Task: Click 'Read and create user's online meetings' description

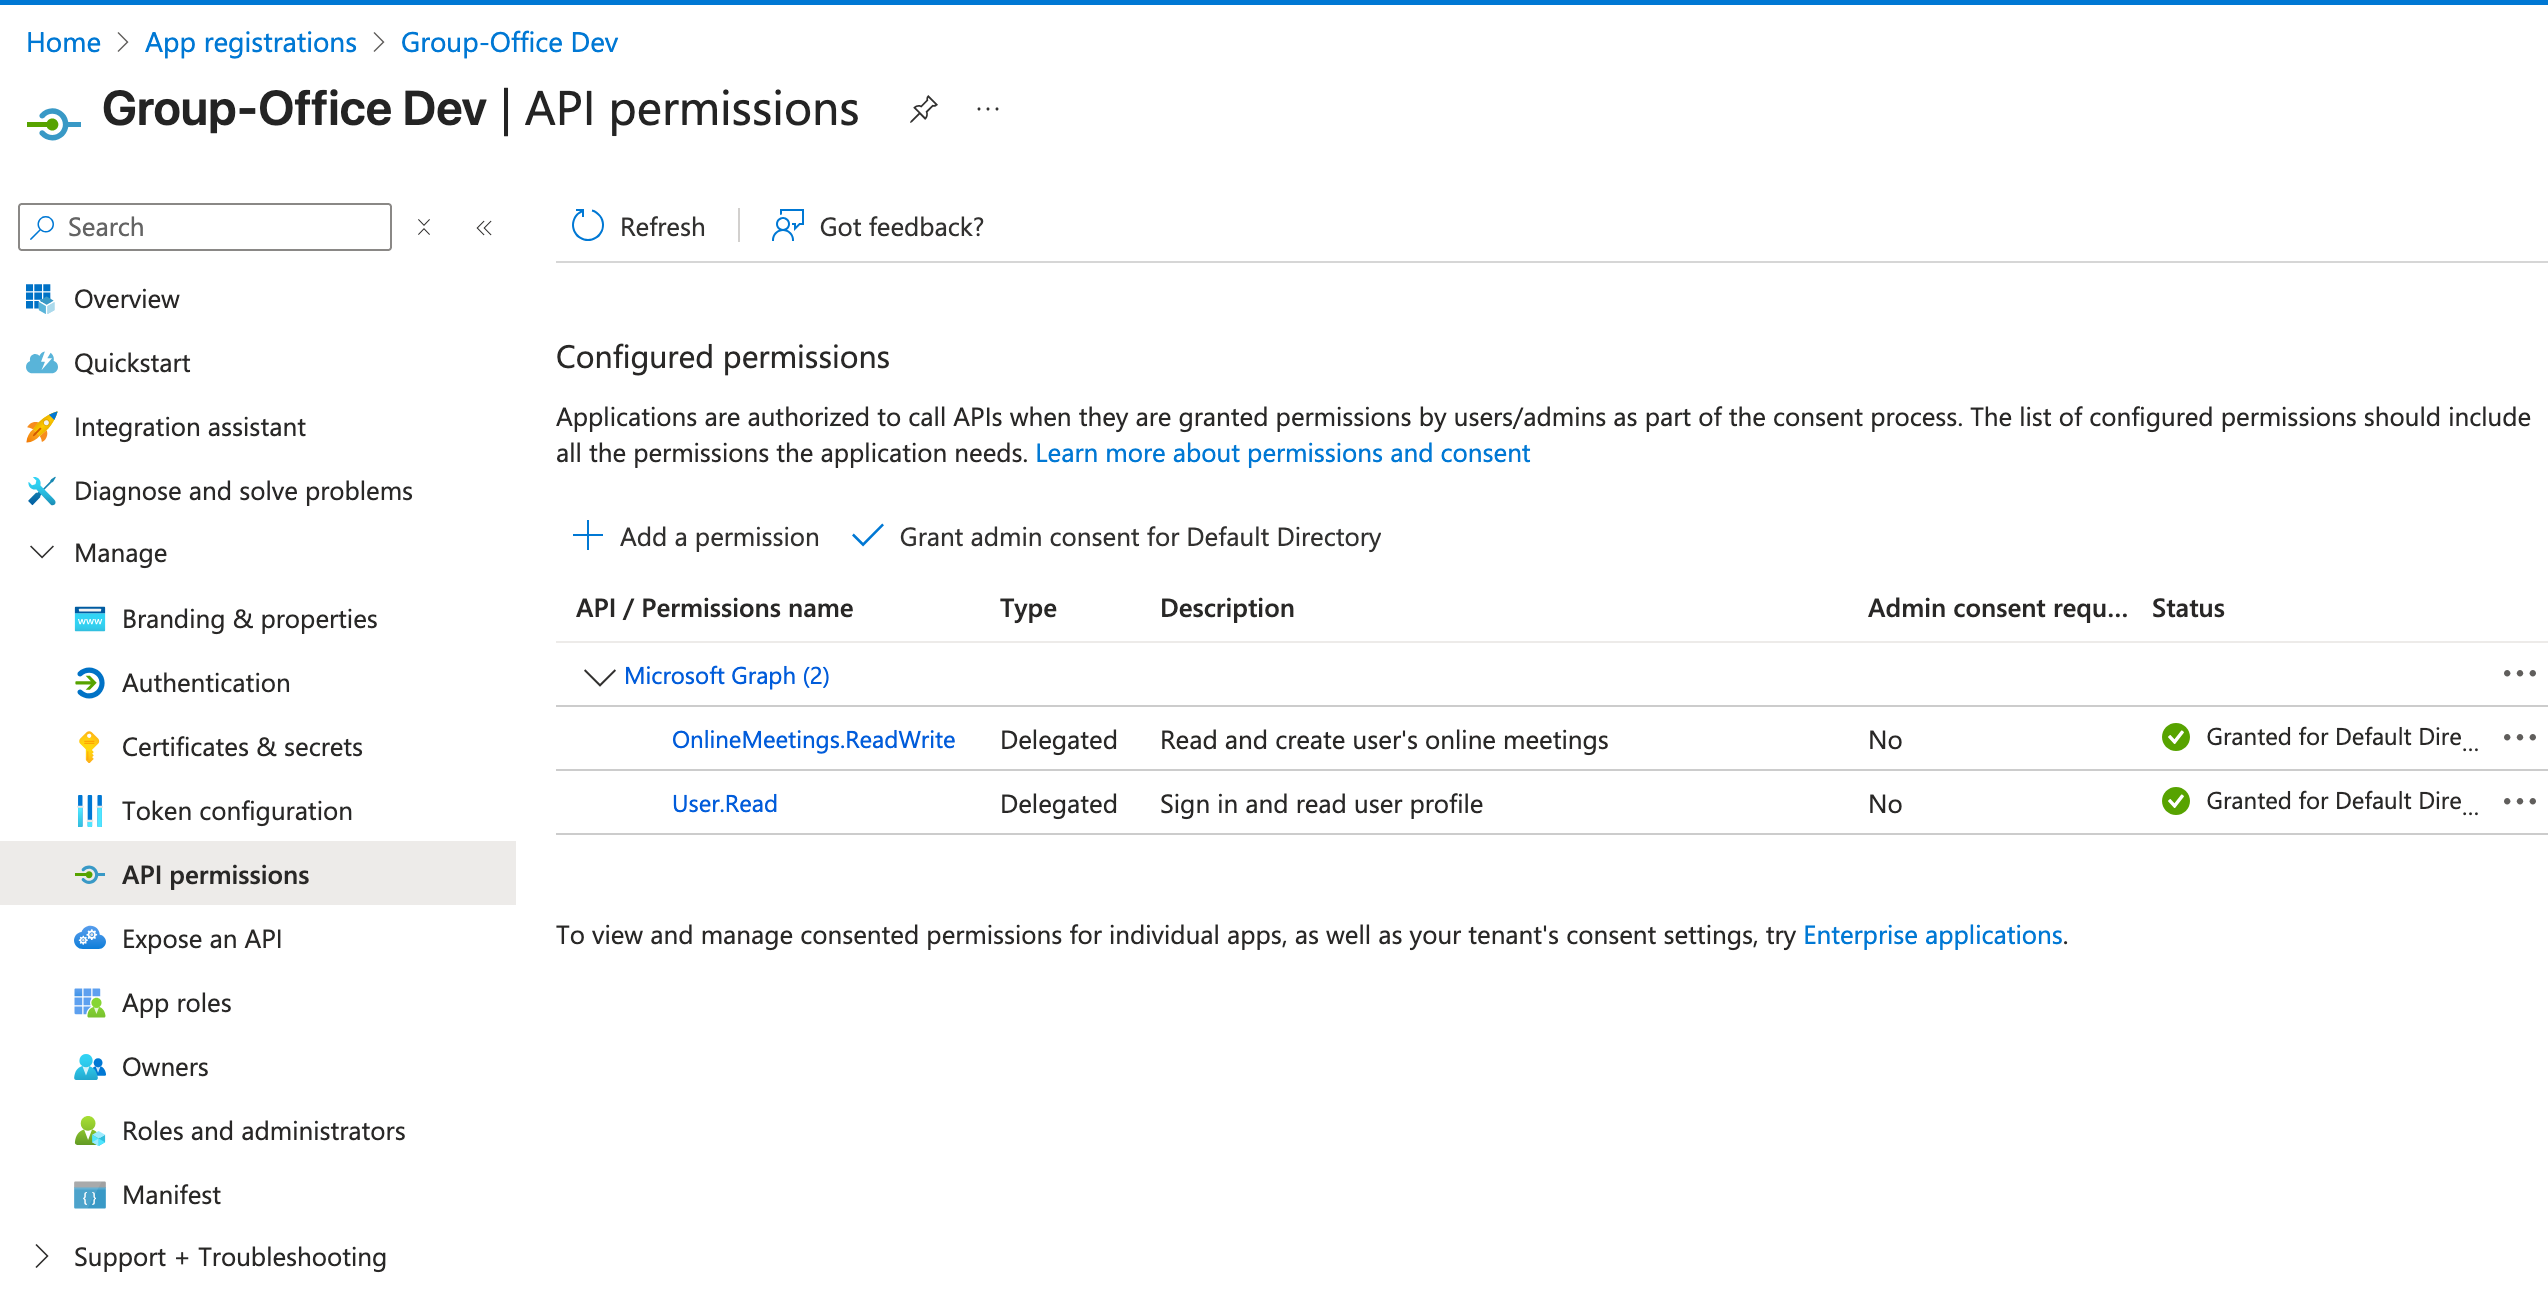Action: coord(1384,740)
